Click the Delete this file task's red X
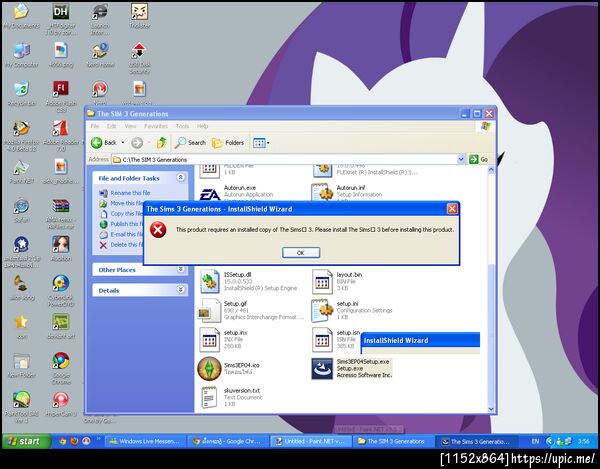The image size is (600, 469). (x=103, y=245)
